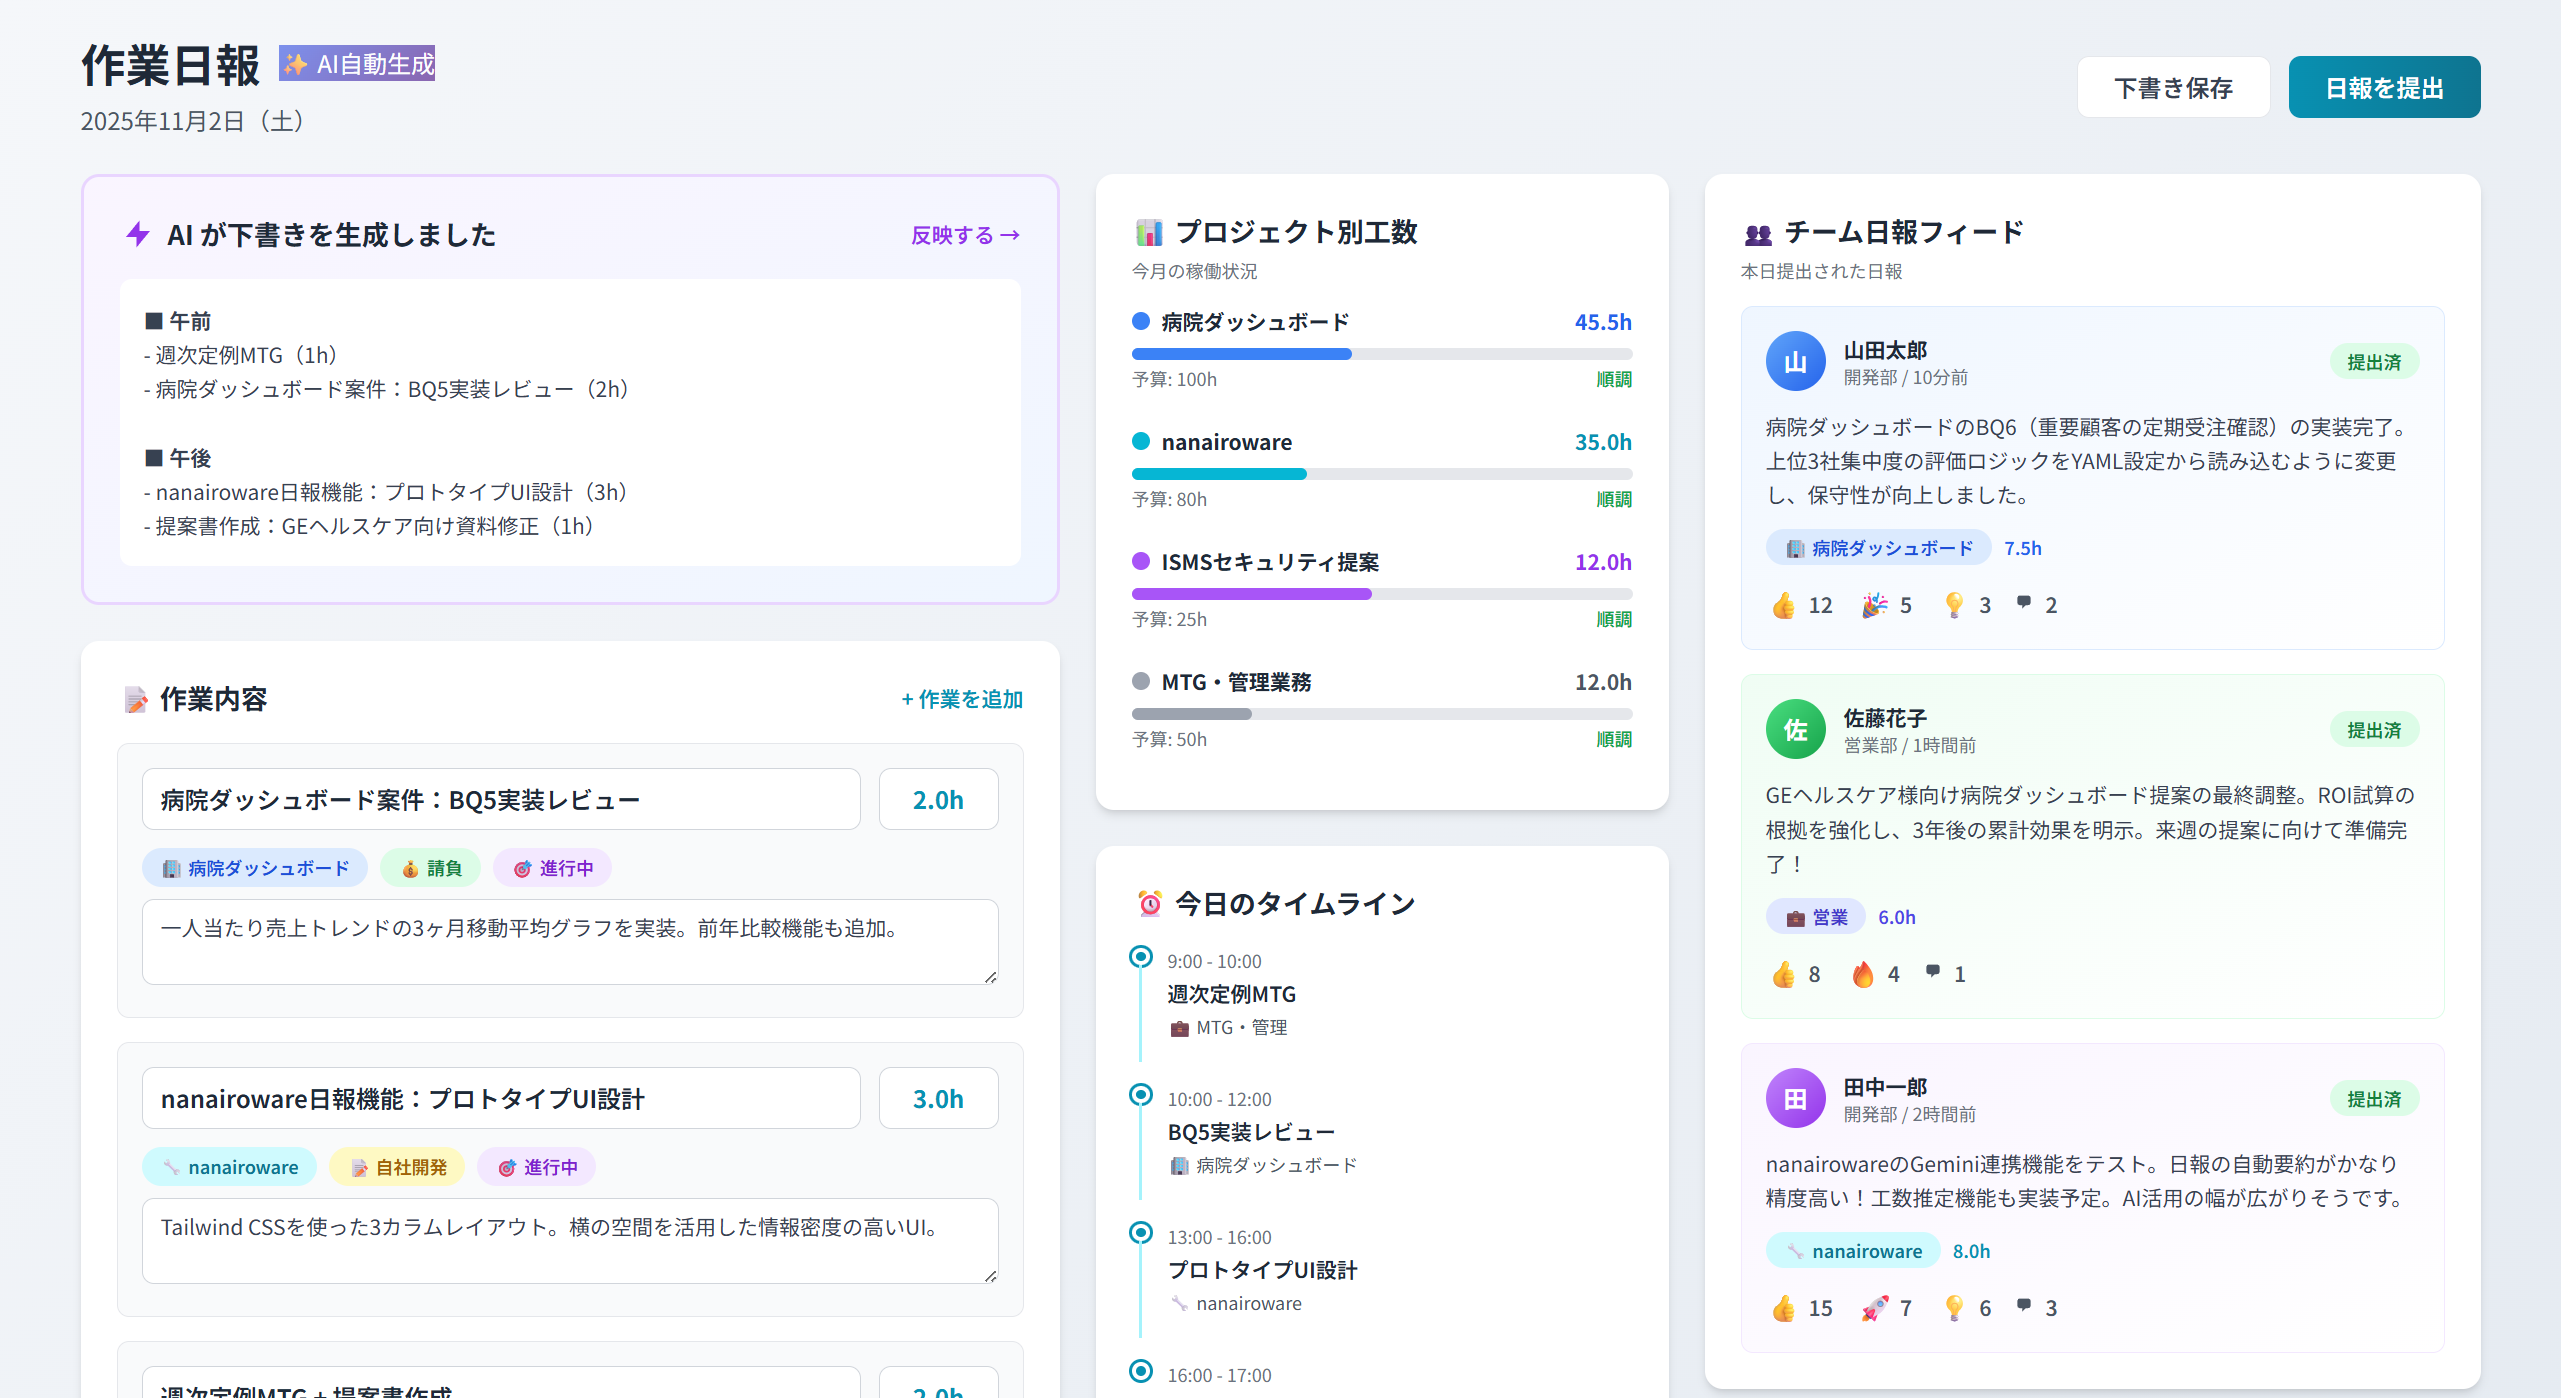This screenshot has width=2561, height=1398.
Task: Submit the daily report via 日報を提出
Action: pyautogui.click(x=2384, y=87)
